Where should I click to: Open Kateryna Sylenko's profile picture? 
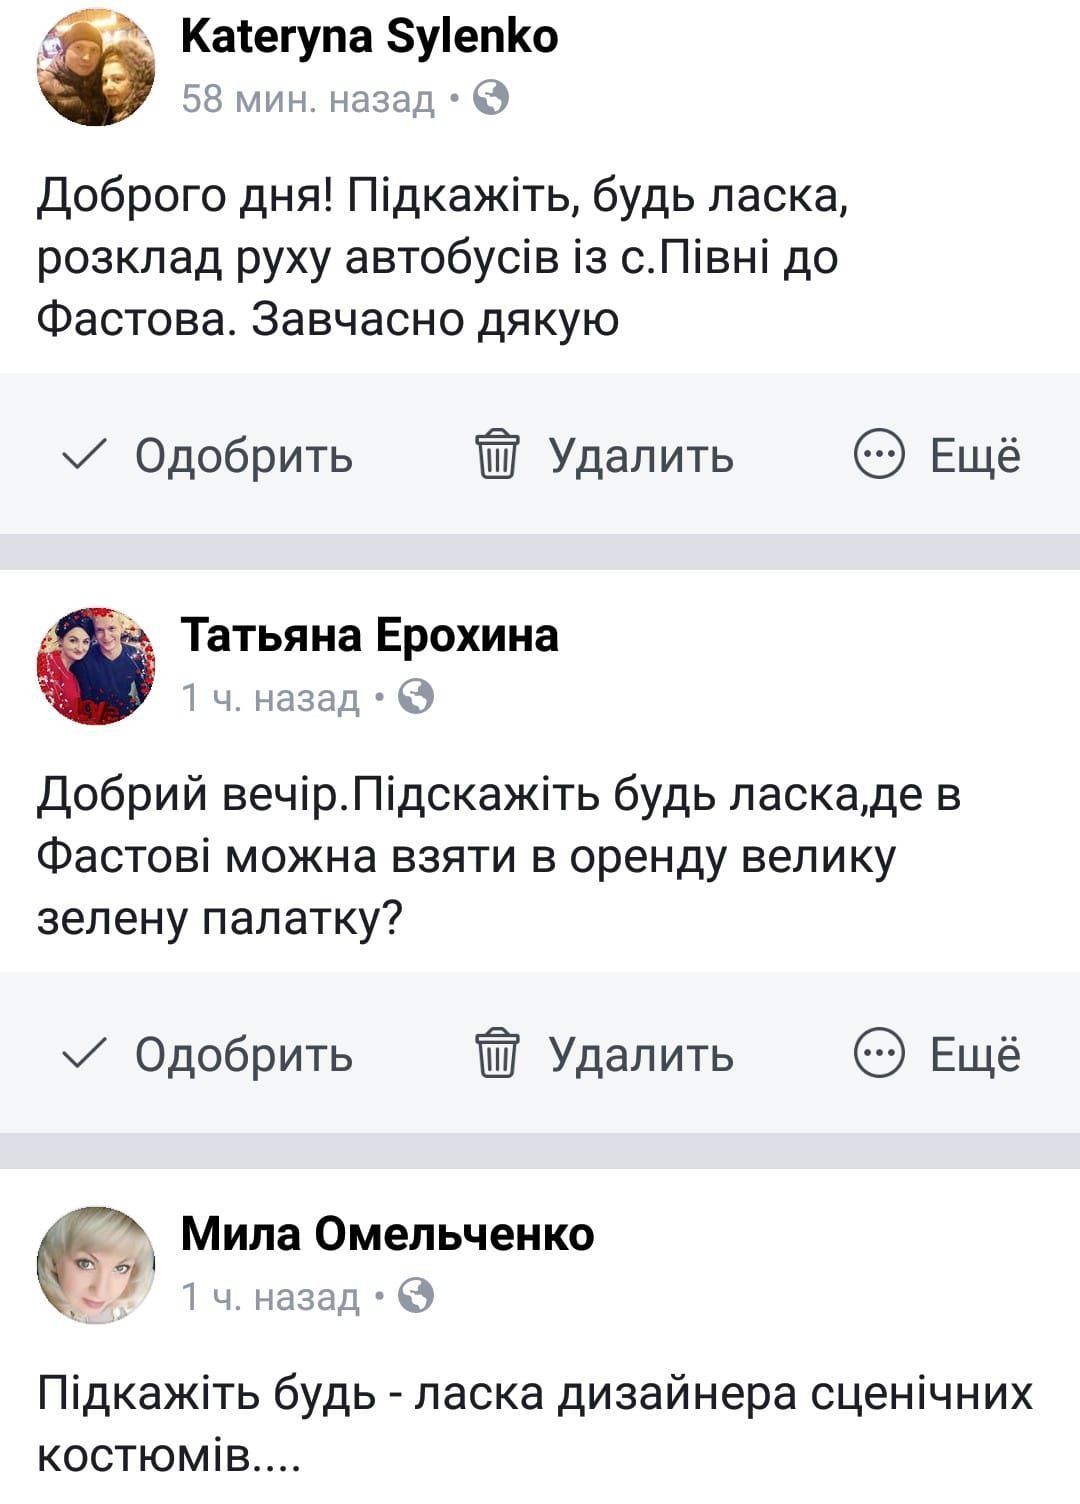(x=96, y=67)
